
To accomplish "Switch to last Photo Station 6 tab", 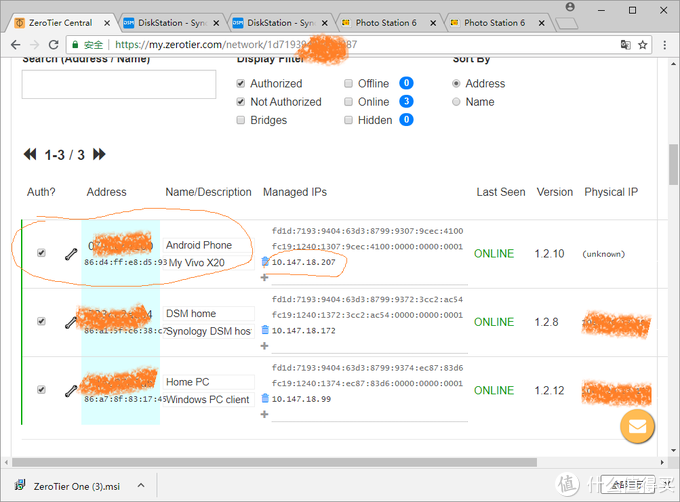I will (x=490, y=22).
